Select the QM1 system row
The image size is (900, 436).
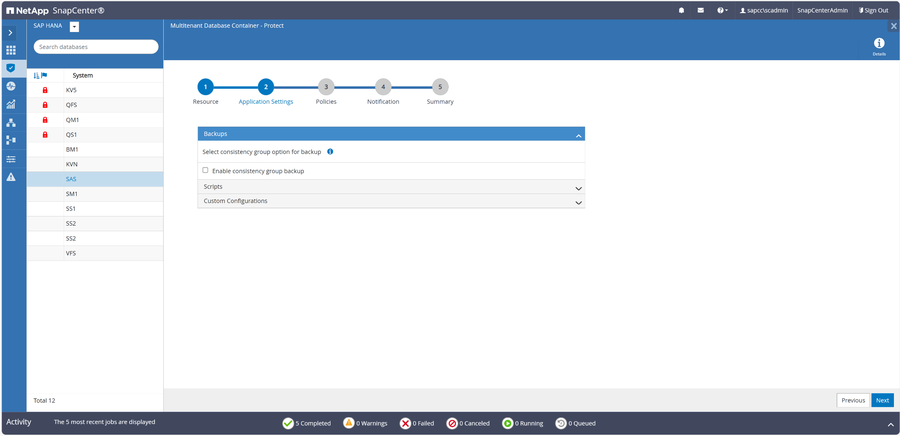[95, 120]
